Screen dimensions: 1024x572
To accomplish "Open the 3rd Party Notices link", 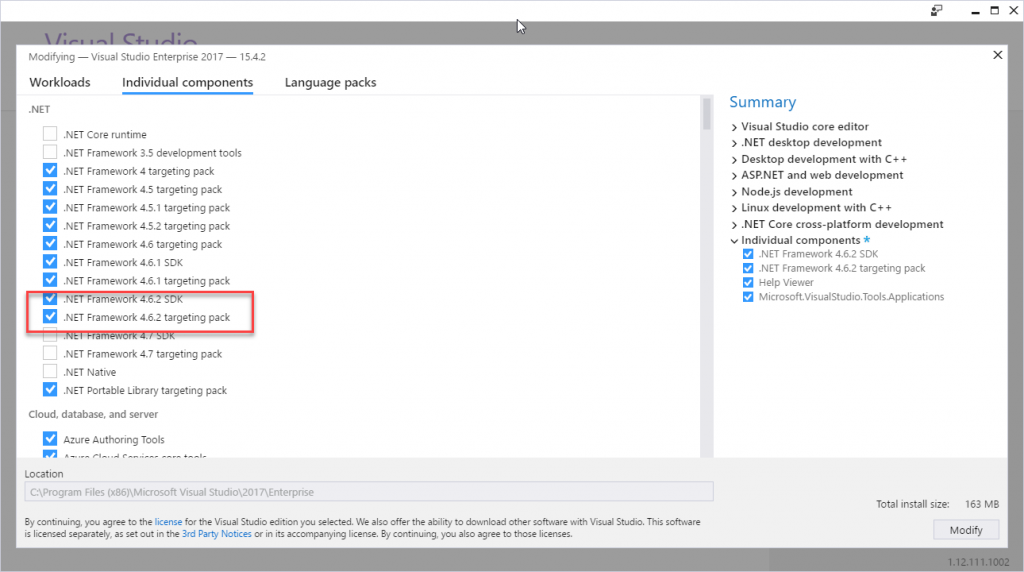I will [x=215, y=534].
